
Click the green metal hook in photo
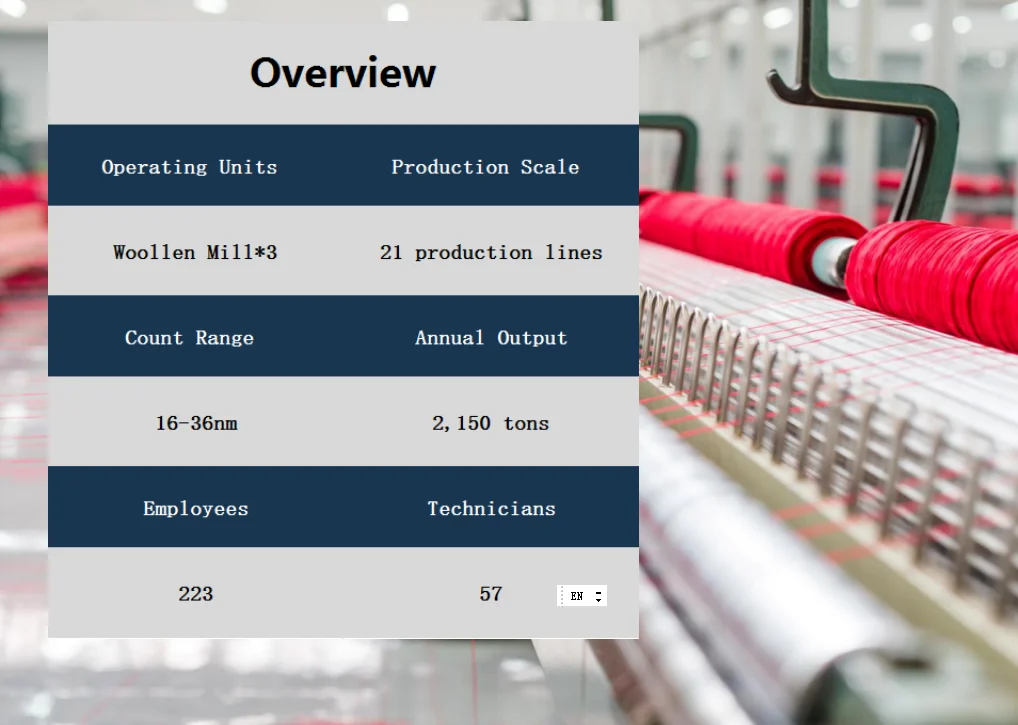(880, 110)
